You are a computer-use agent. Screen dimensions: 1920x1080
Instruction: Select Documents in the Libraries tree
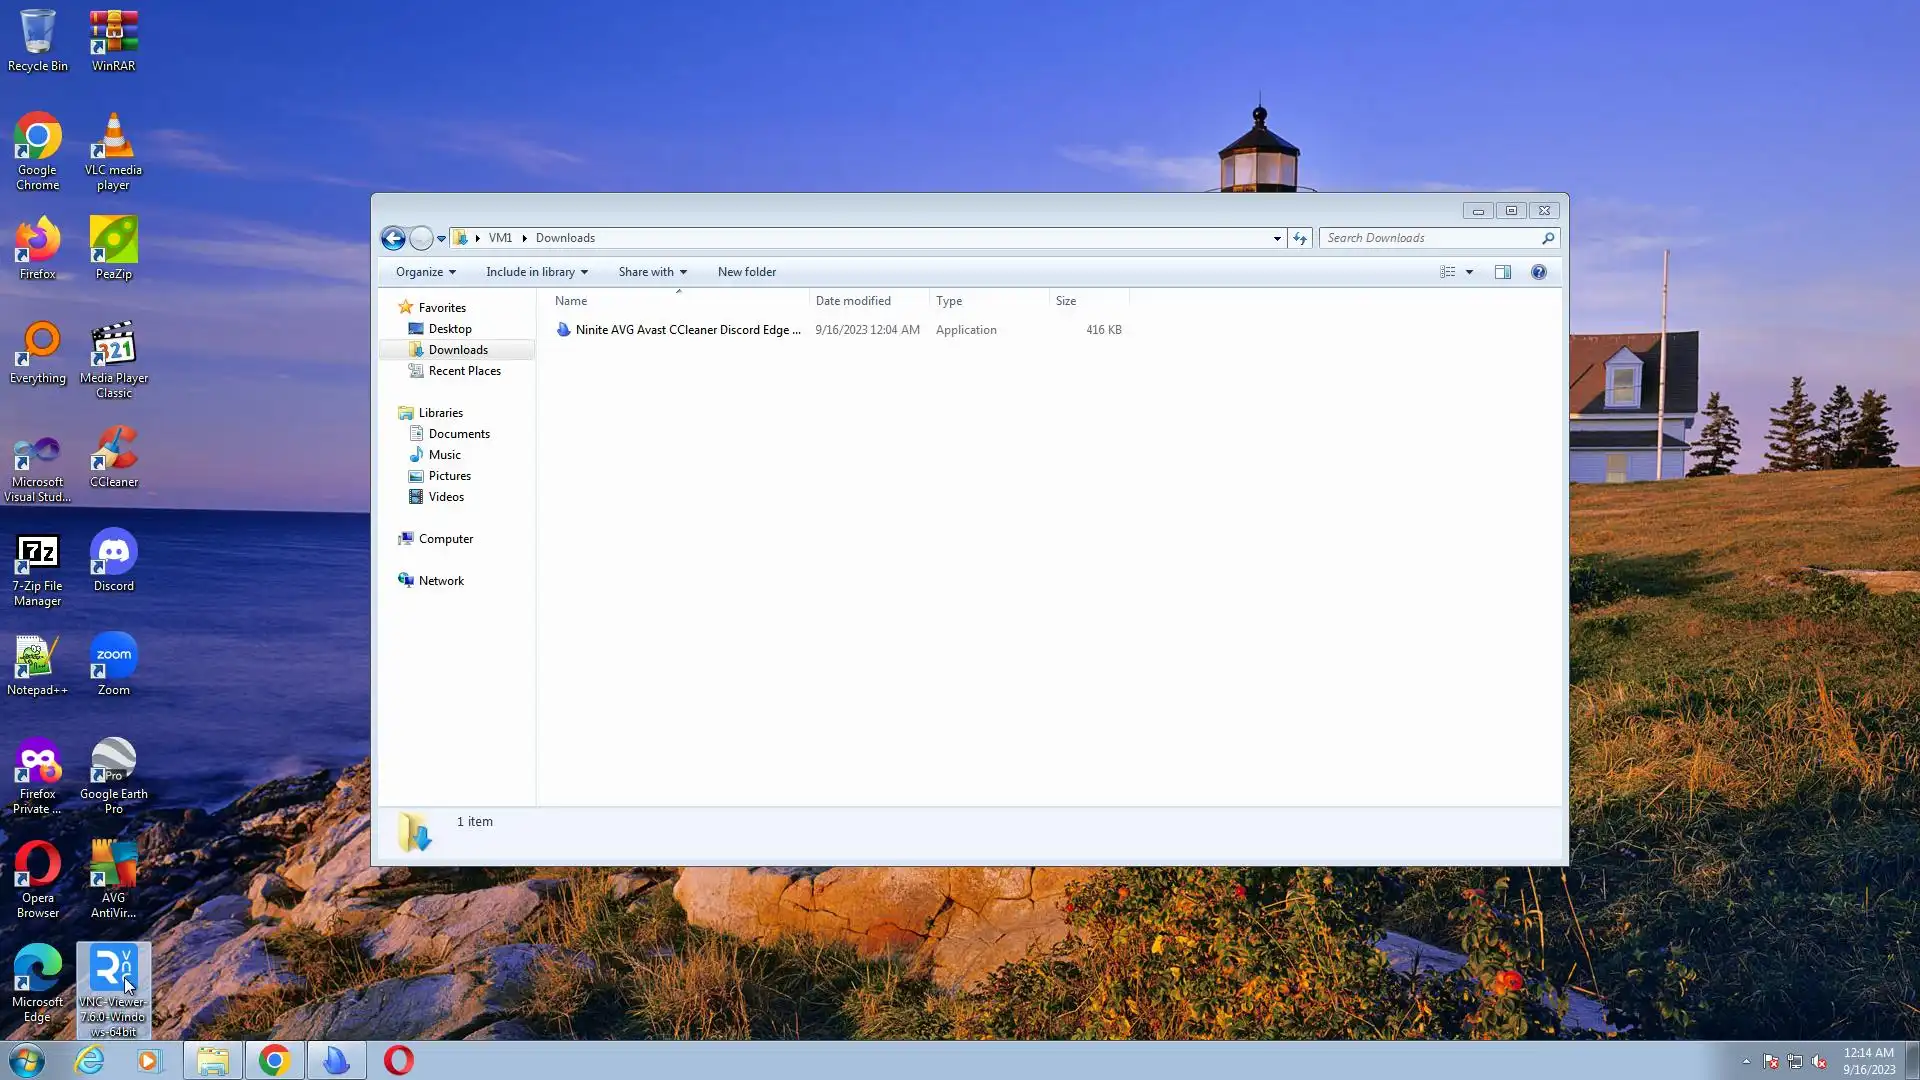coord(459,434)
